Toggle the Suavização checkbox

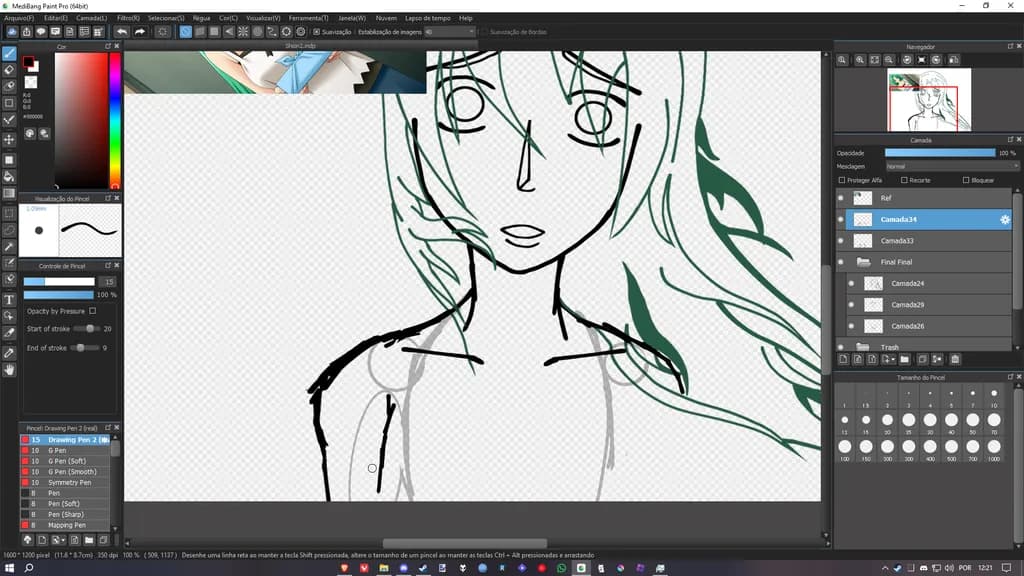(x=317, y=31)
